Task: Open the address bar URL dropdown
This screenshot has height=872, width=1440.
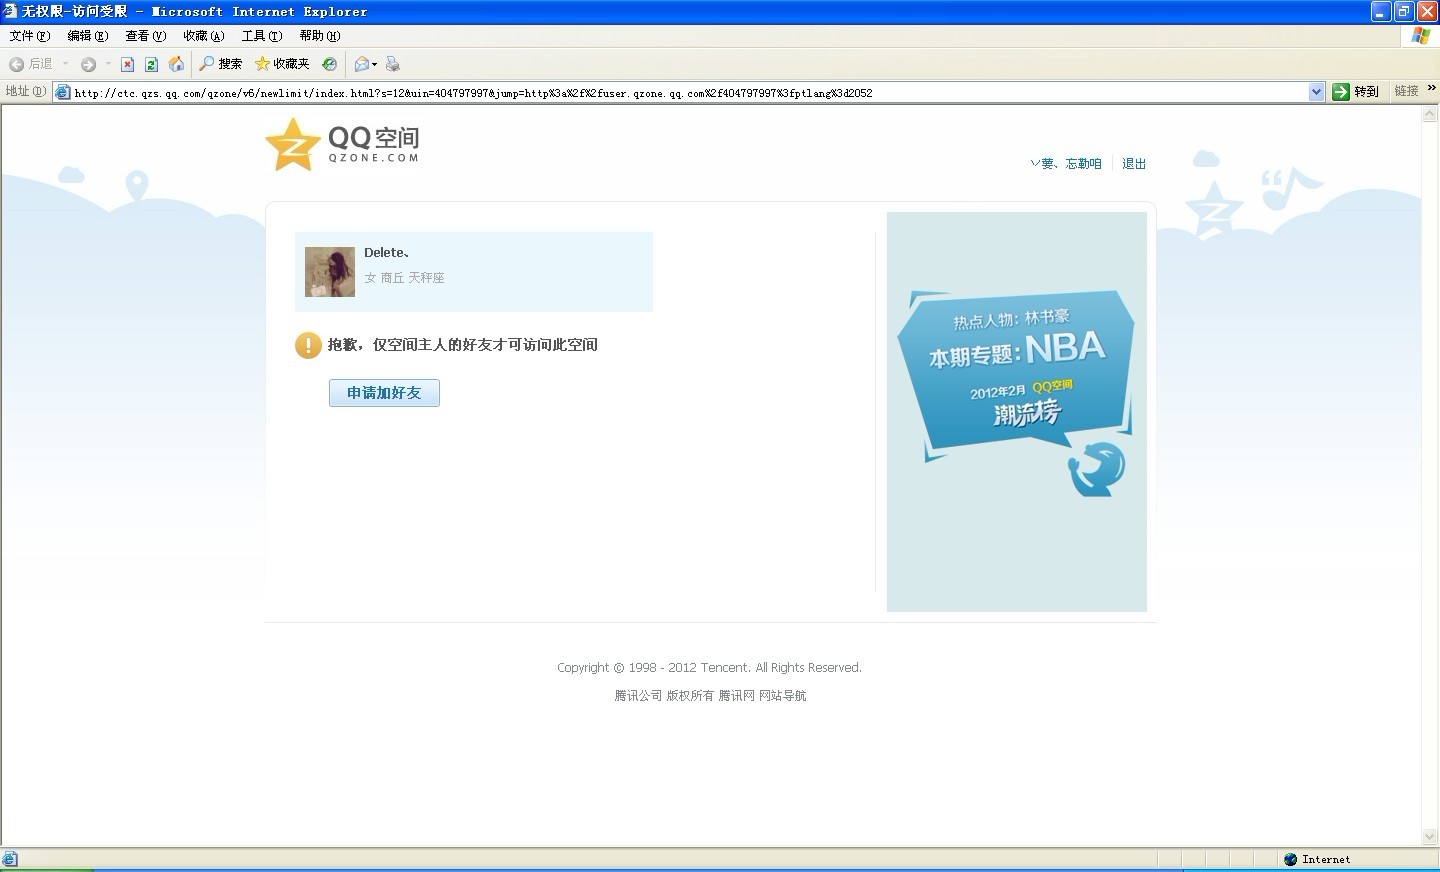Action: 1316,92
